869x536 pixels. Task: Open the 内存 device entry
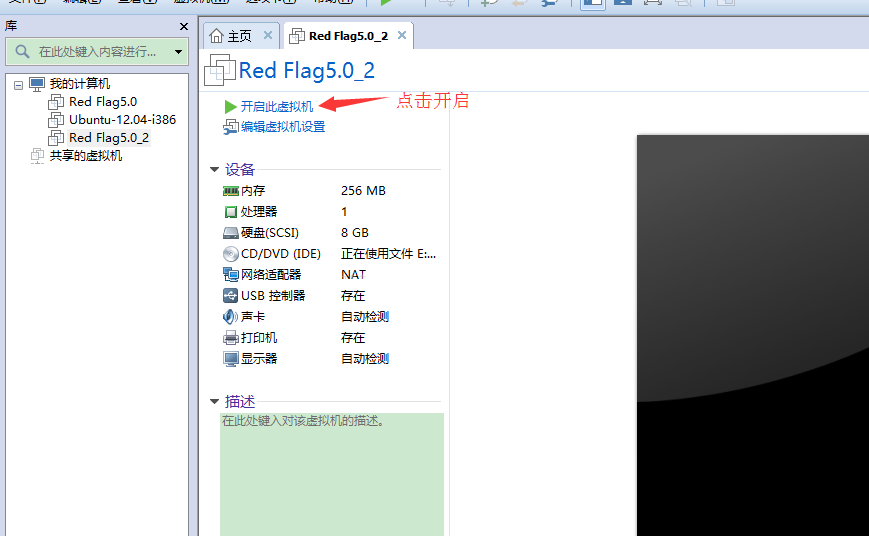click(x=253, y=191)
